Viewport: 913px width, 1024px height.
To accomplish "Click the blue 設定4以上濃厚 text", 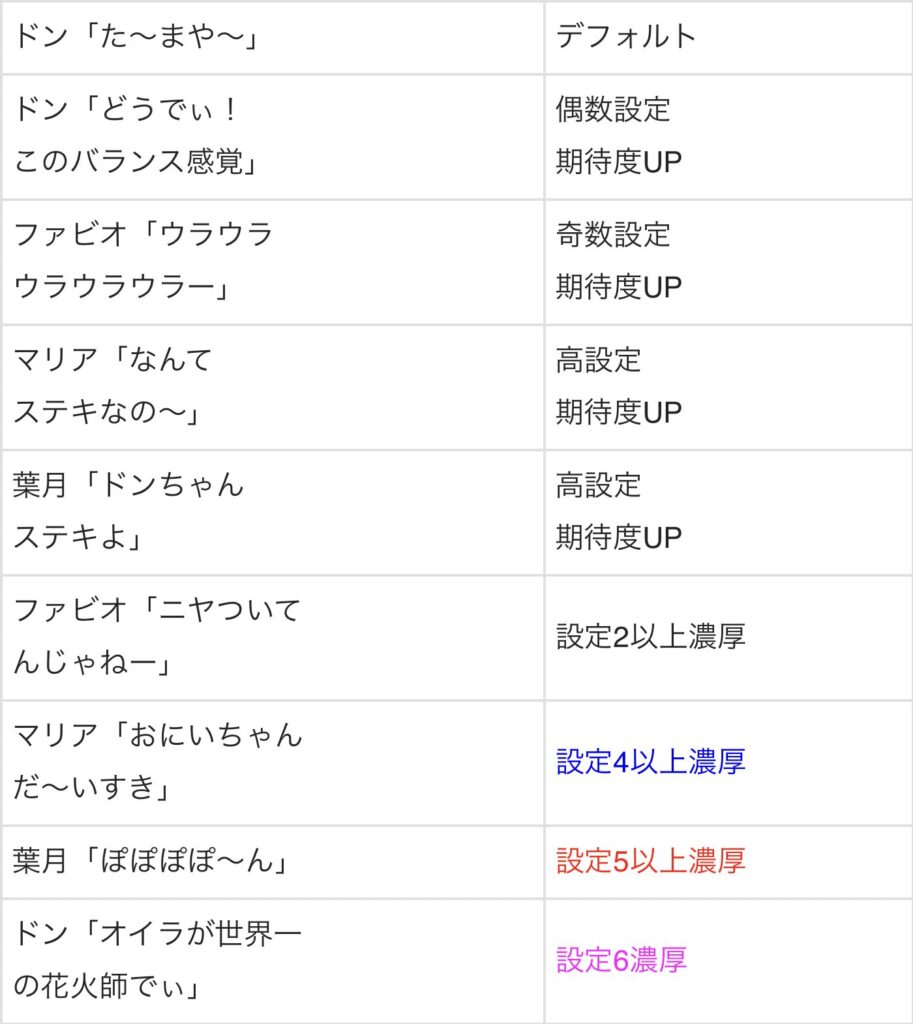I will [650, 762].
